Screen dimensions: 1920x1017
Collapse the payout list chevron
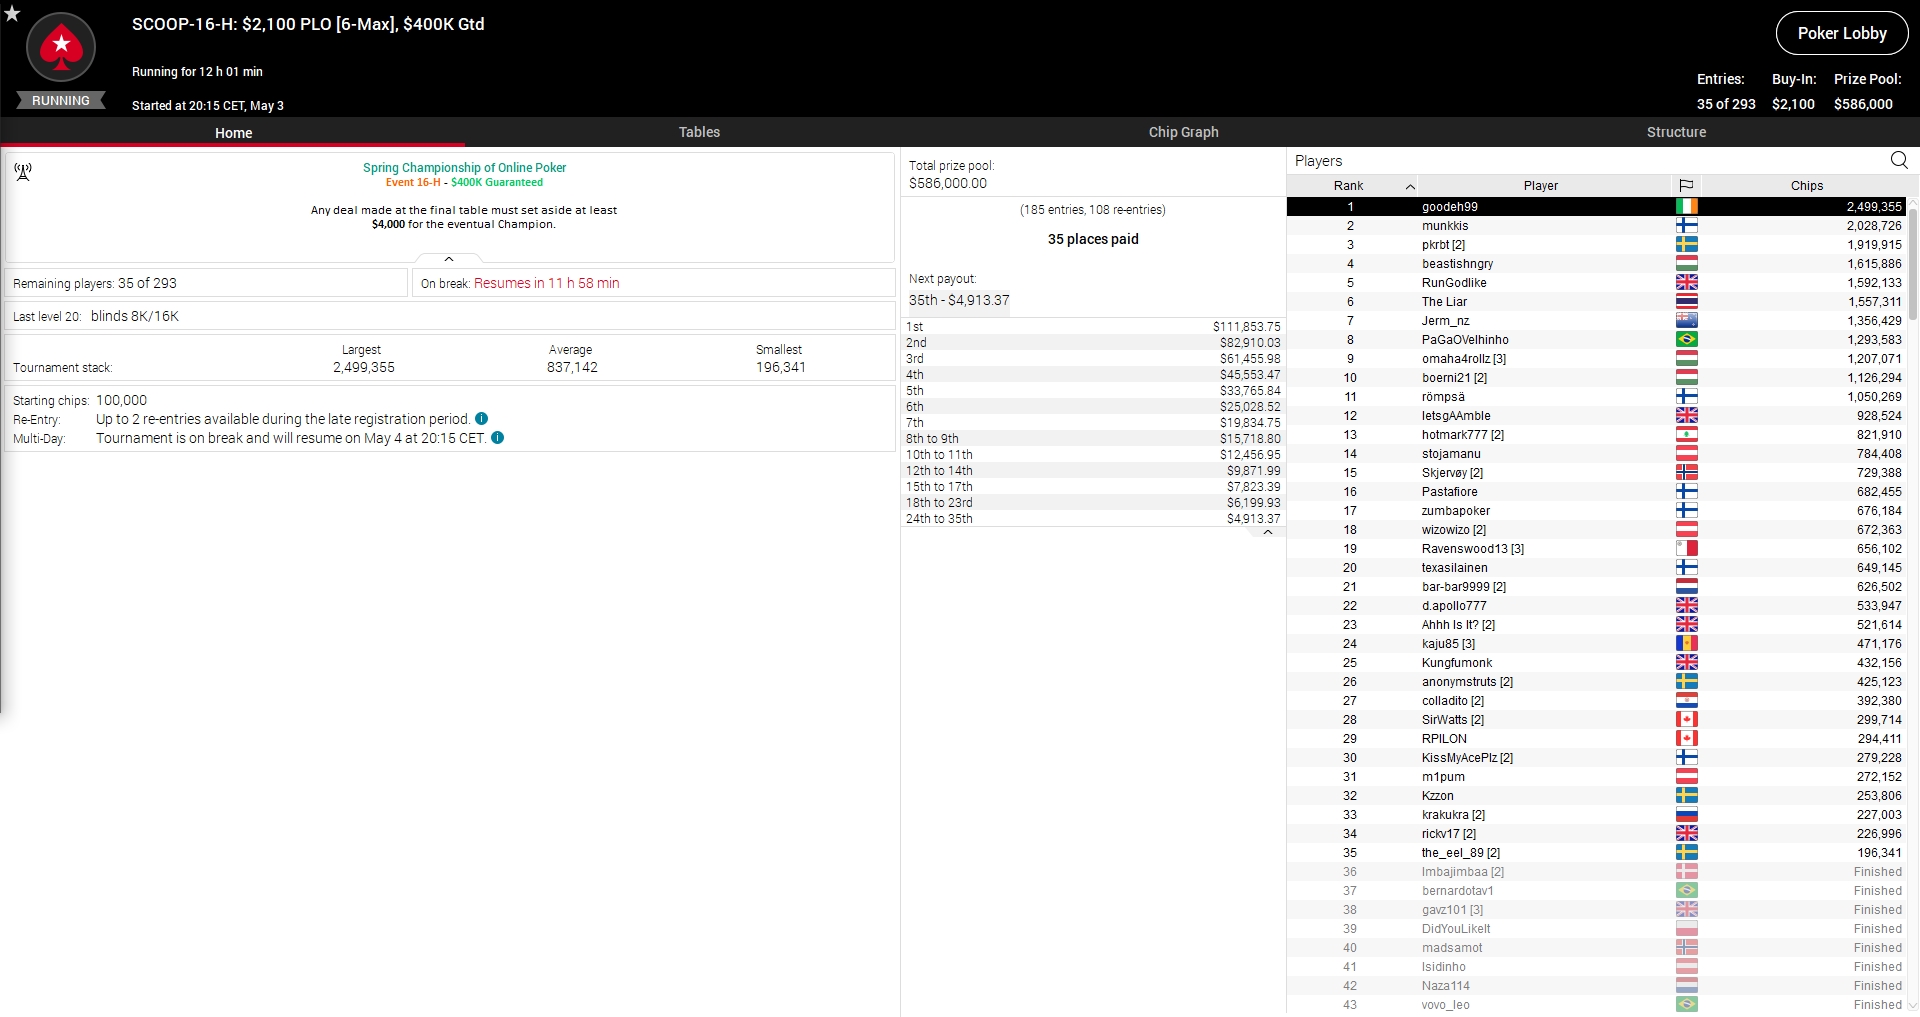[x=1267, y=532]
